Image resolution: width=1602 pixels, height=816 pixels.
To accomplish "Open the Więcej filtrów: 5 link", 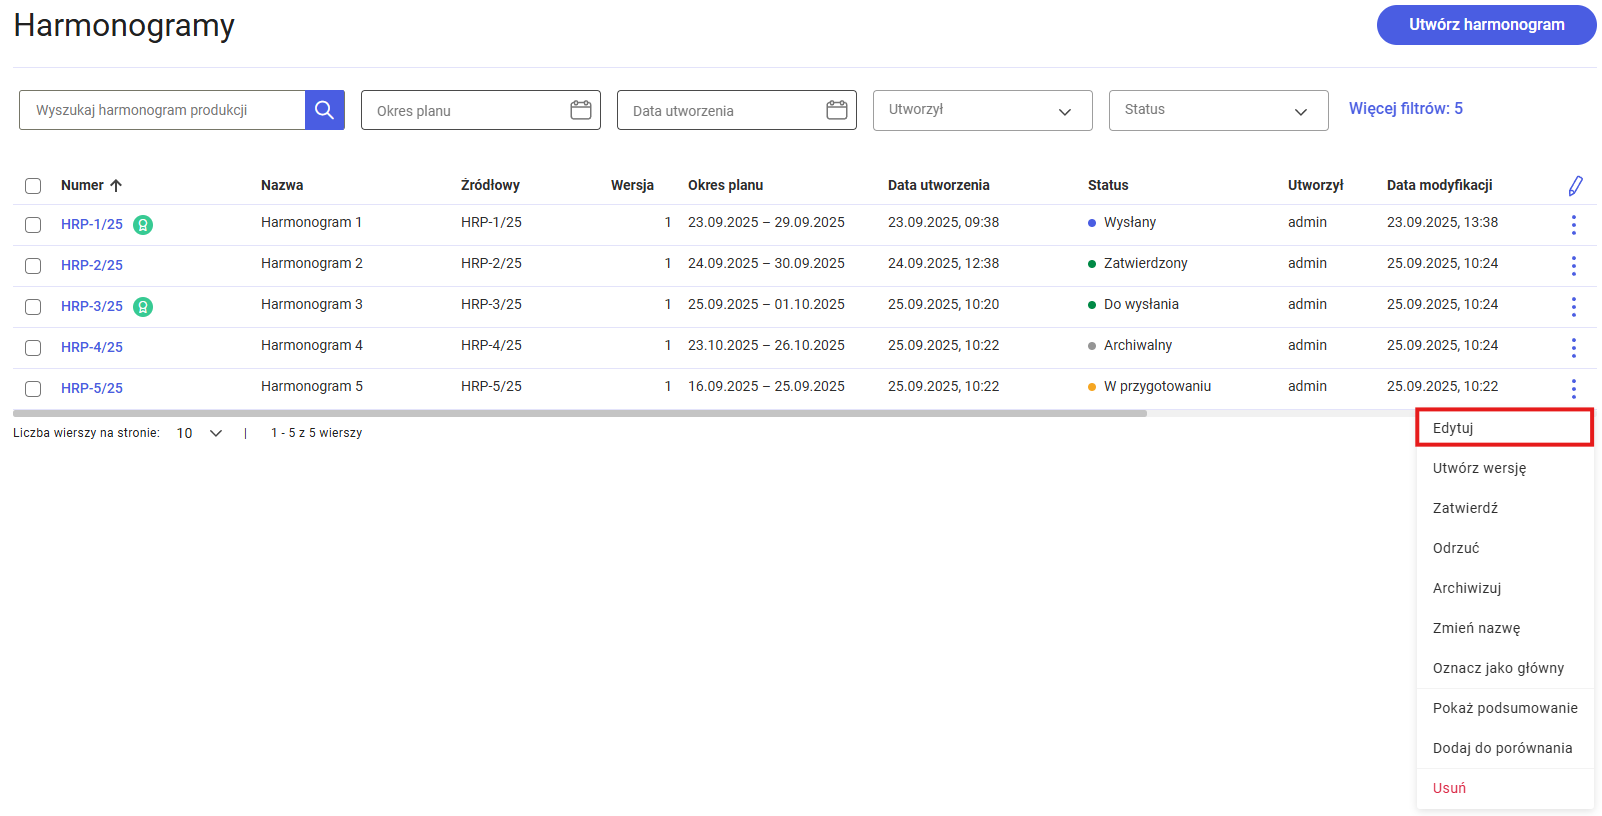I will 1405,109.
